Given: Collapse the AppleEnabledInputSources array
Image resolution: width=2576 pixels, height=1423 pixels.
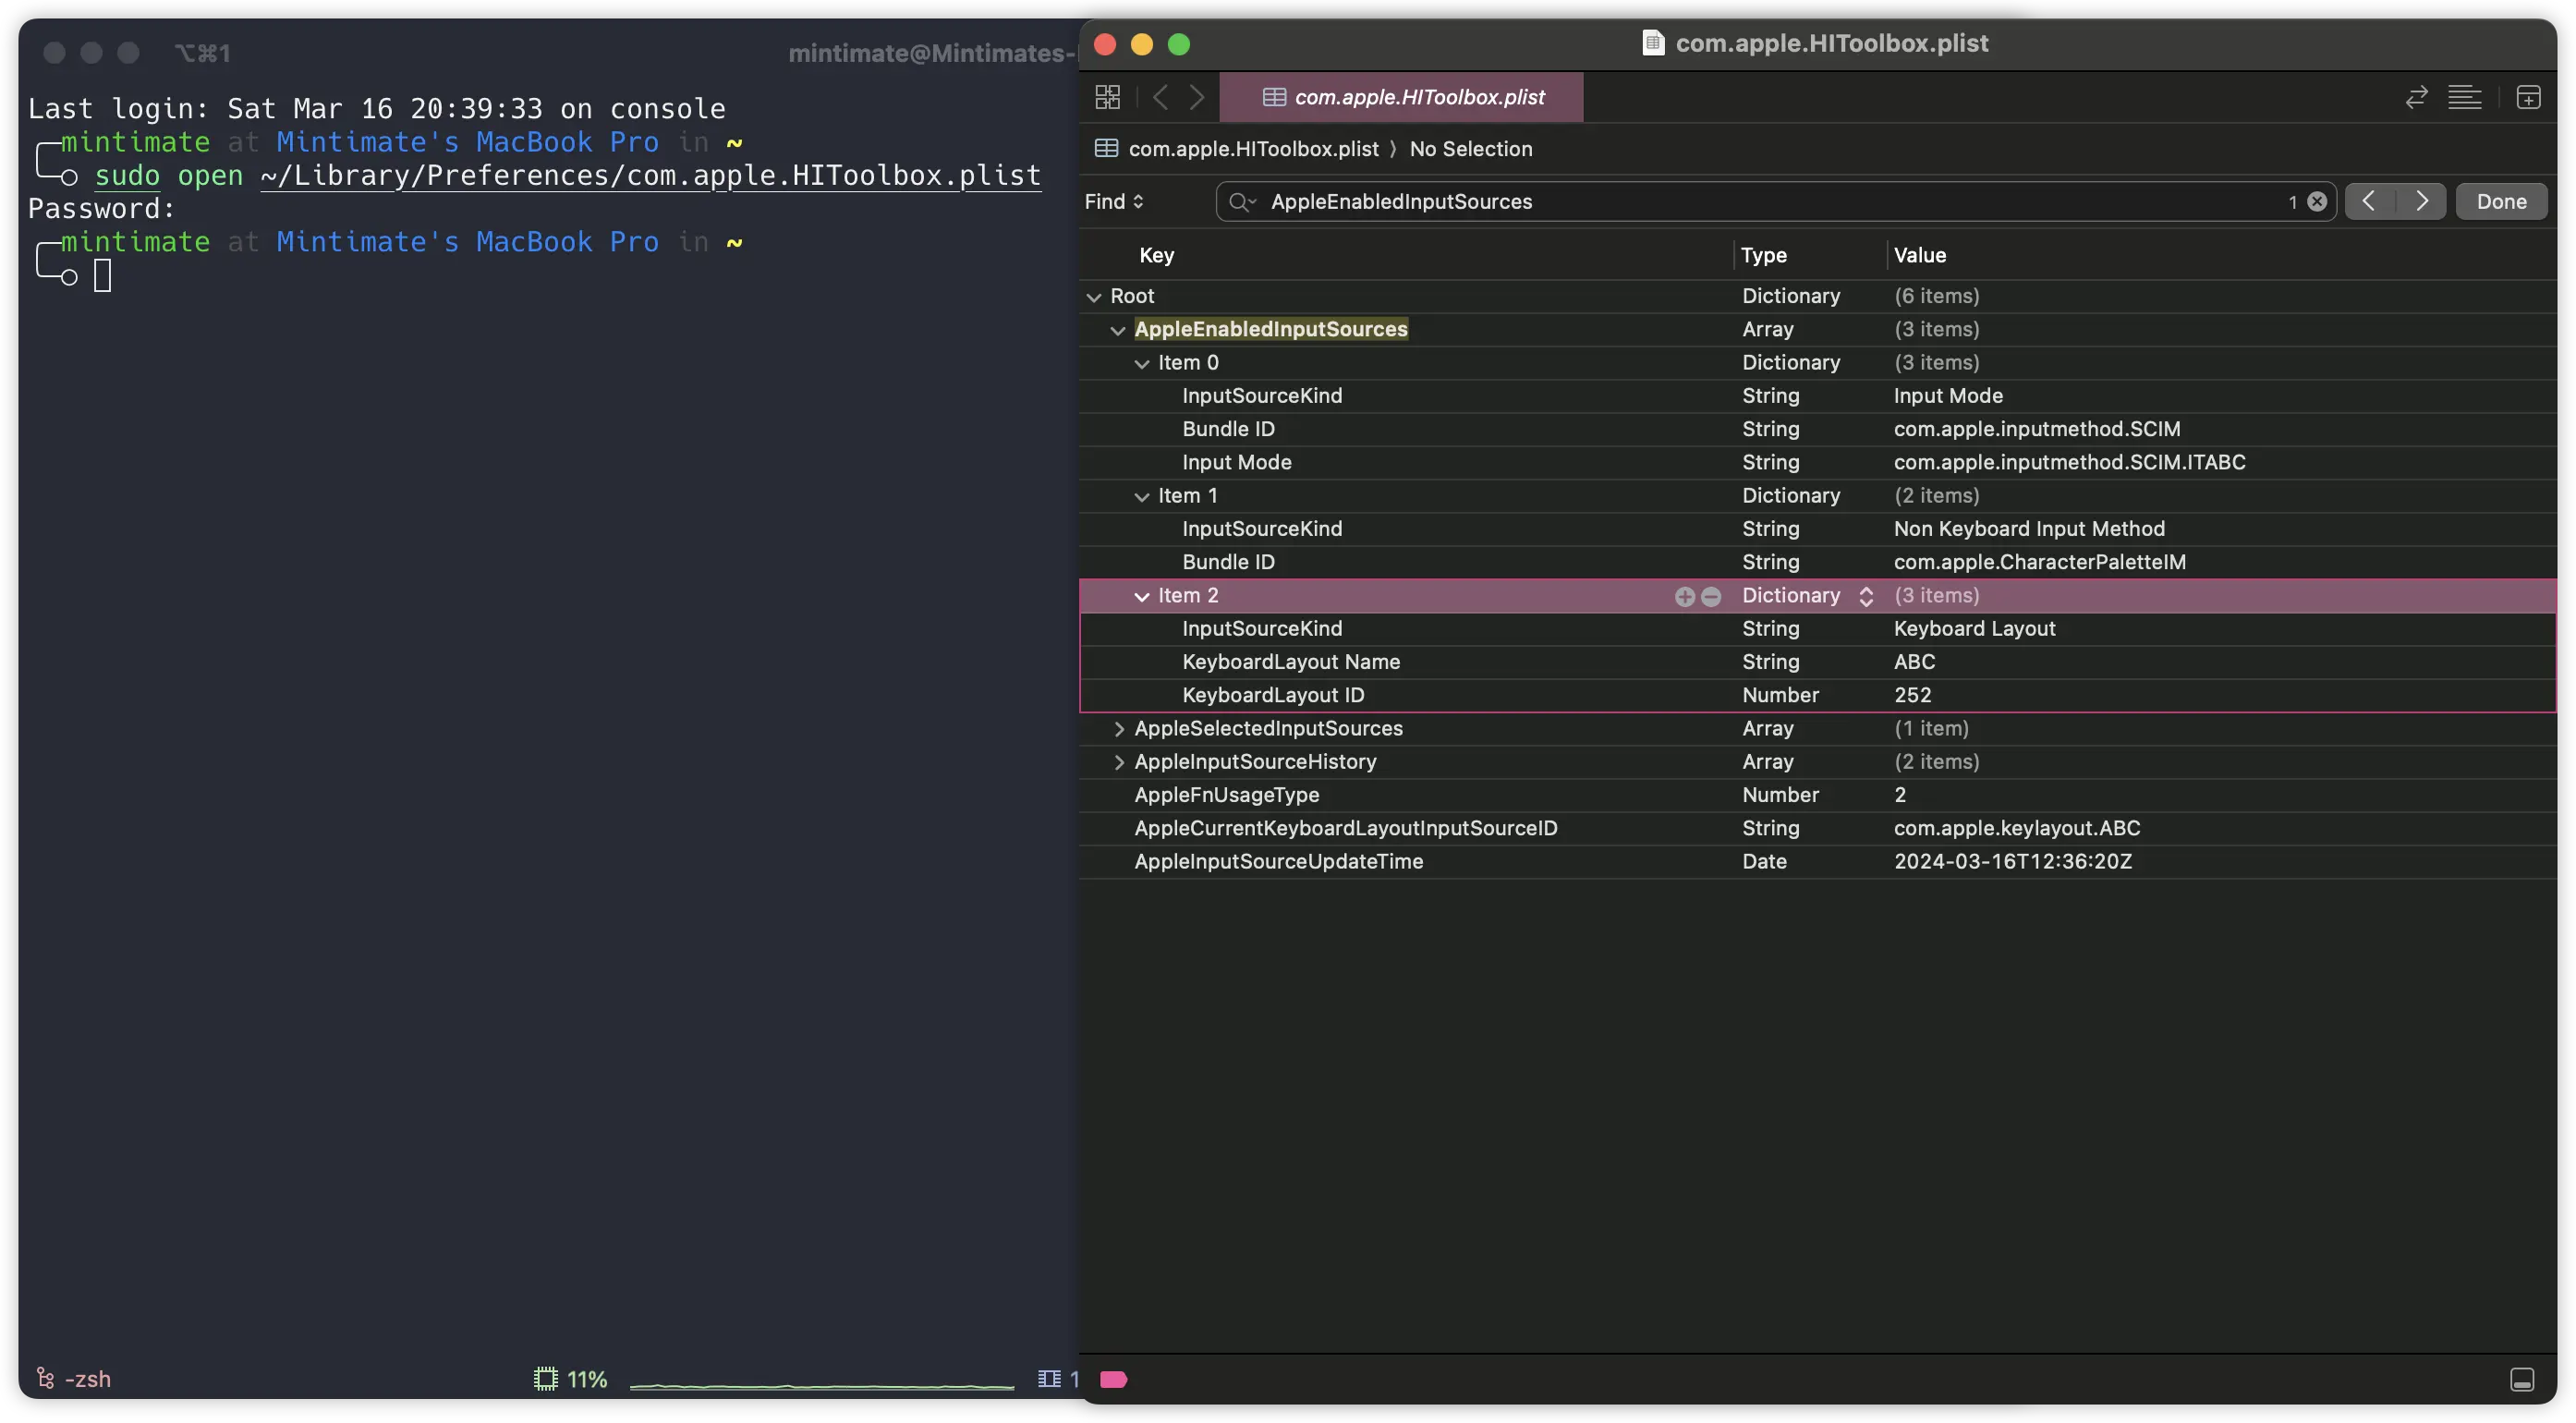Looking at the screenshot, I should click(x=1118, y=330).
